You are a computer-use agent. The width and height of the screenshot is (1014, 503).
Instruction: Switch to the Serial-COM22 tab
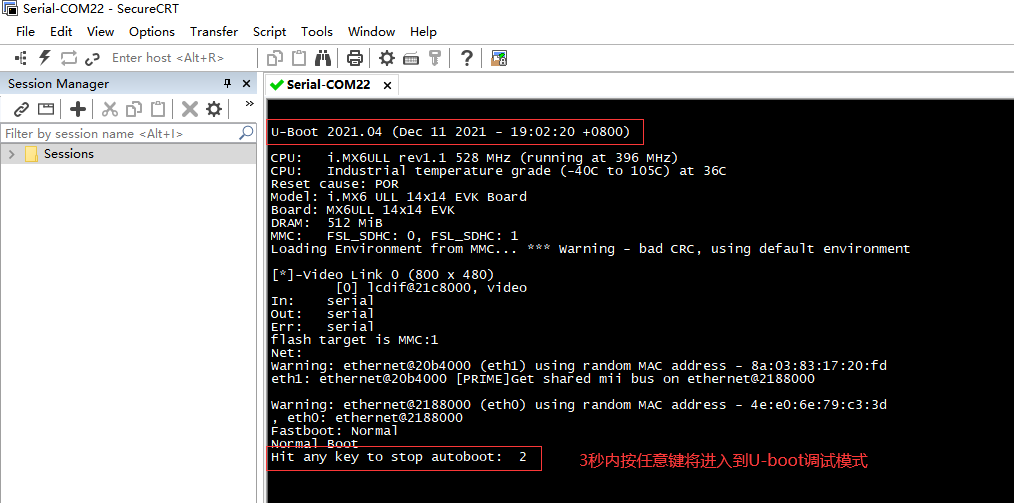pyautogui.click(x=328, y=85)
